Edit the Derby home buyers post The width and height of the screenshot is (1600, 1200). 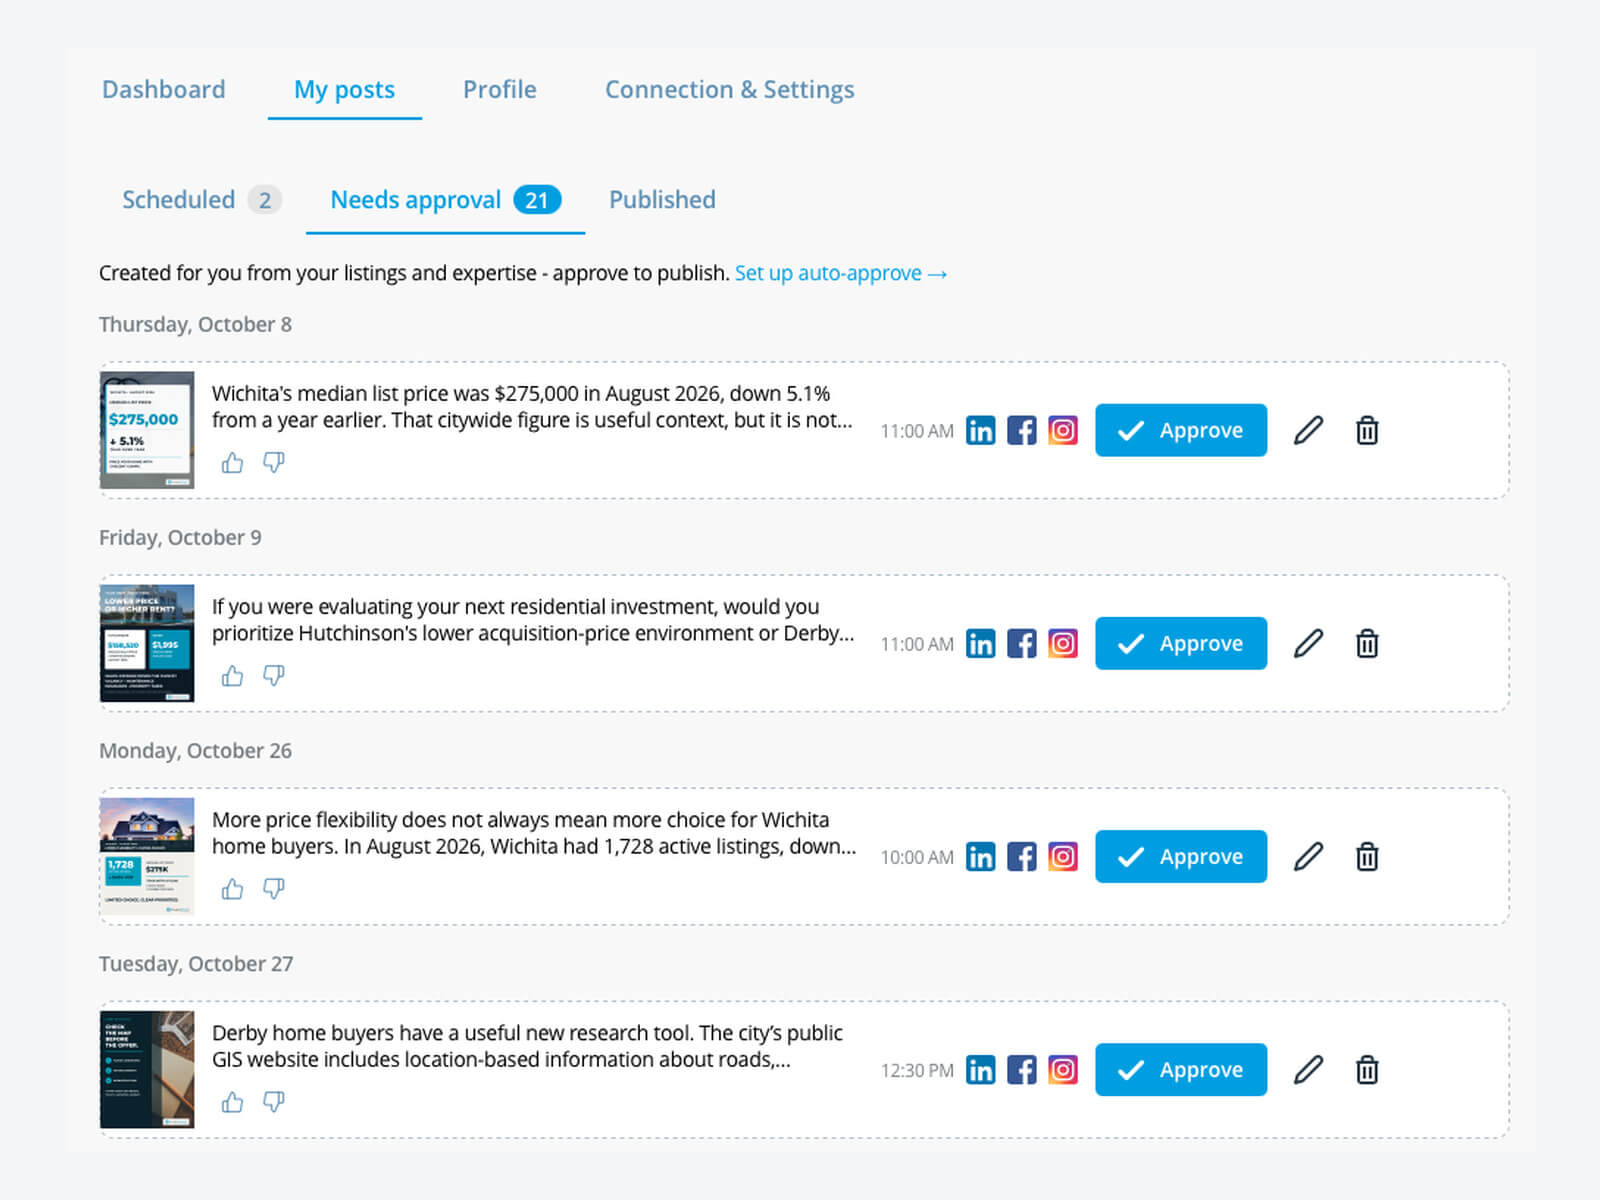1308,1070
